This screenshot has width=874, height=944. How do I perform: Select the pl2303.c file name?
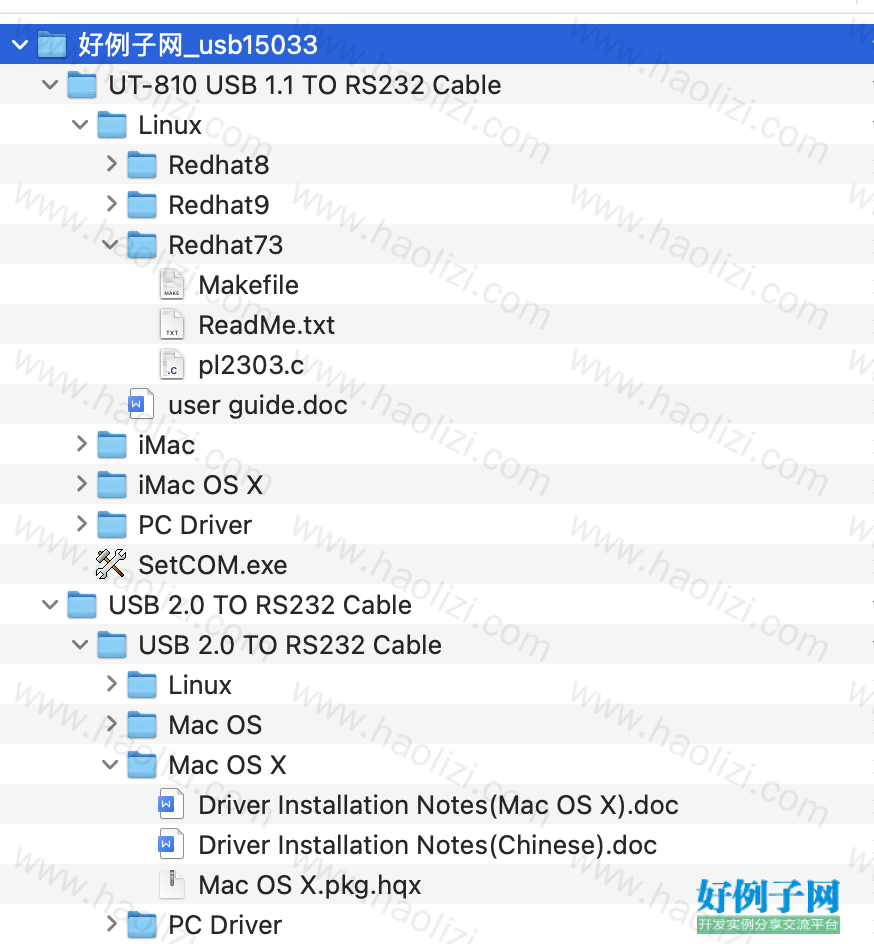point(252,365)
